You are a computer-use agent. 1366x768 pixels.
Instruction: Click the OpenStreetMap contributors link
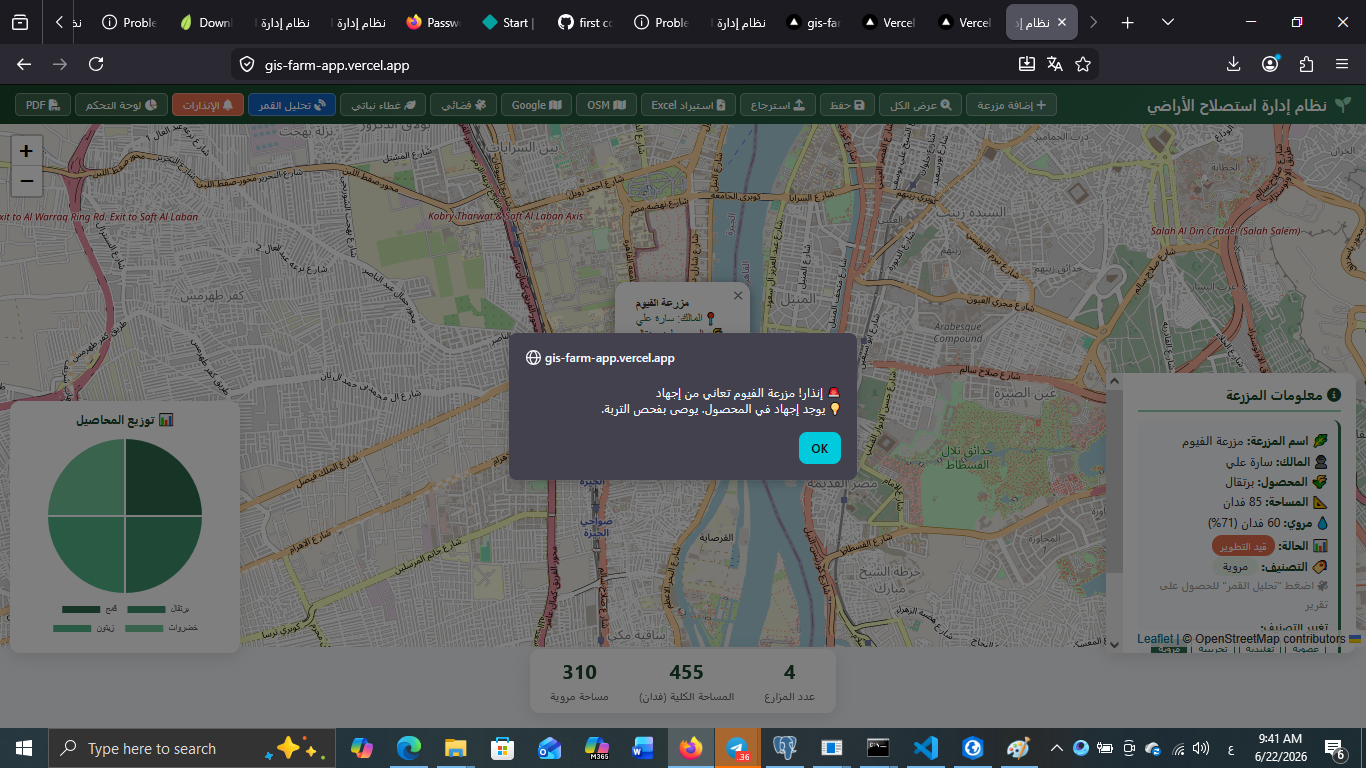1270,639
